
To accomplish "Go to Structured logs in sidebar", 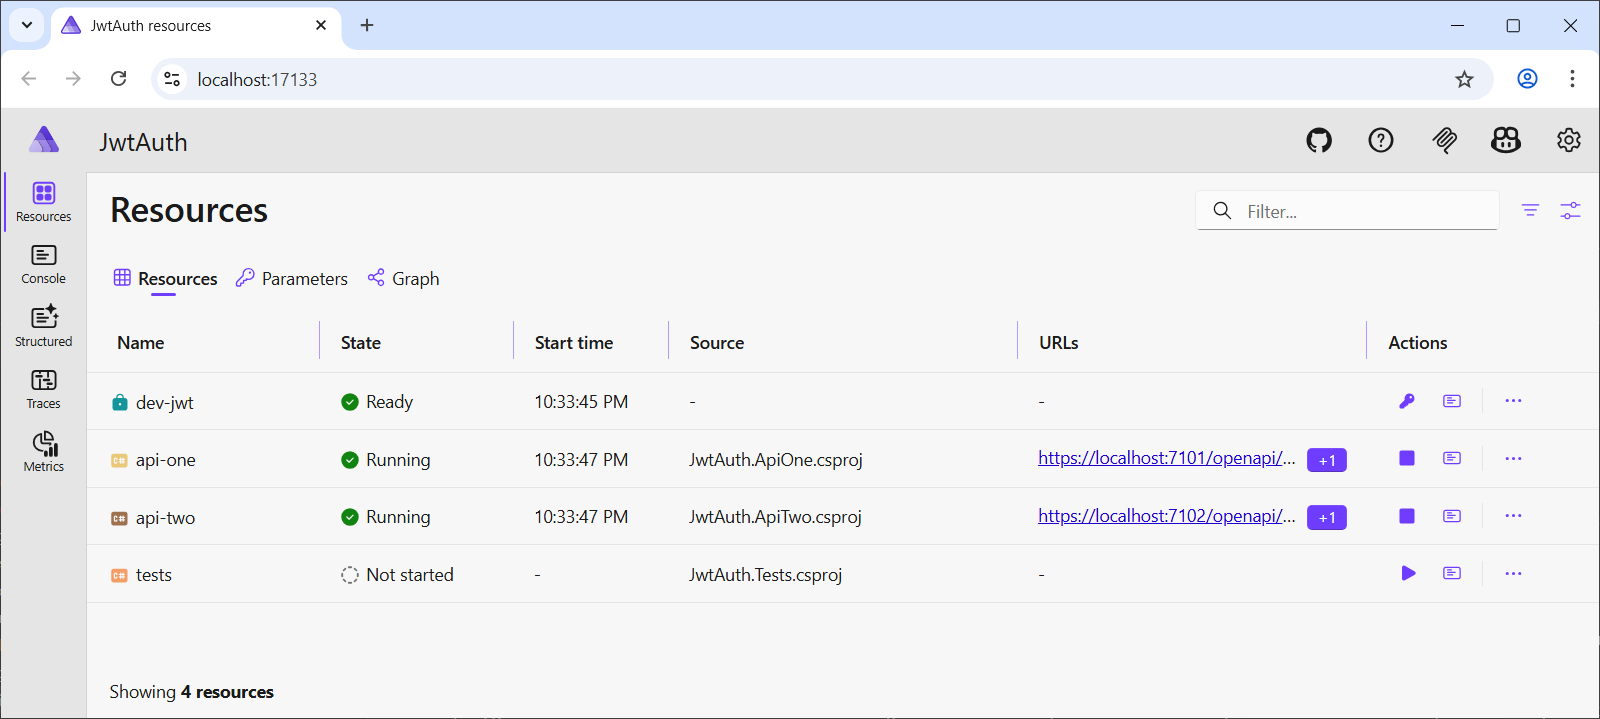I will [x=44, y=327].
